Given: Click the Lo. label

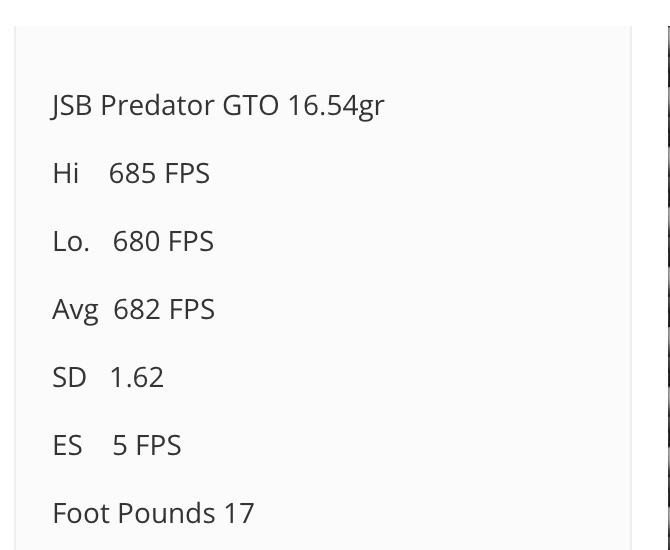Looking at the screenshot, I should 71,241.
